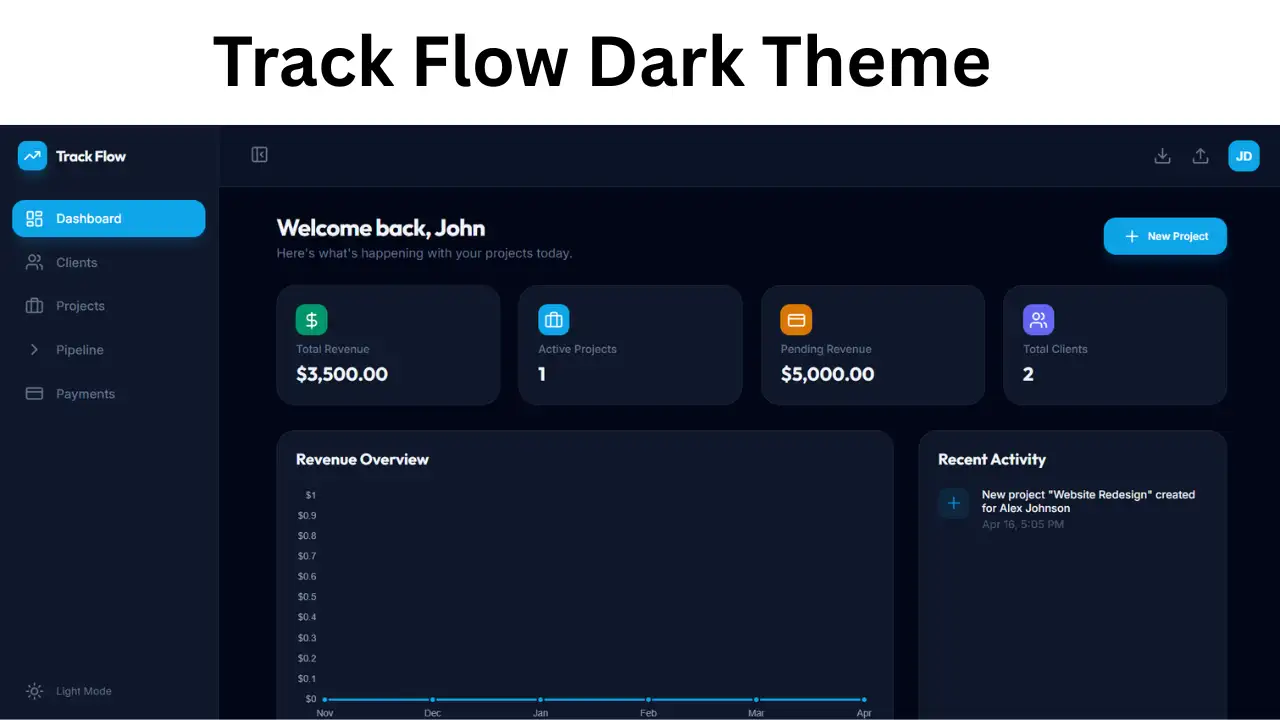Click the Mar data point on chart
The image size is (1280, 720).
pos(756,699)
